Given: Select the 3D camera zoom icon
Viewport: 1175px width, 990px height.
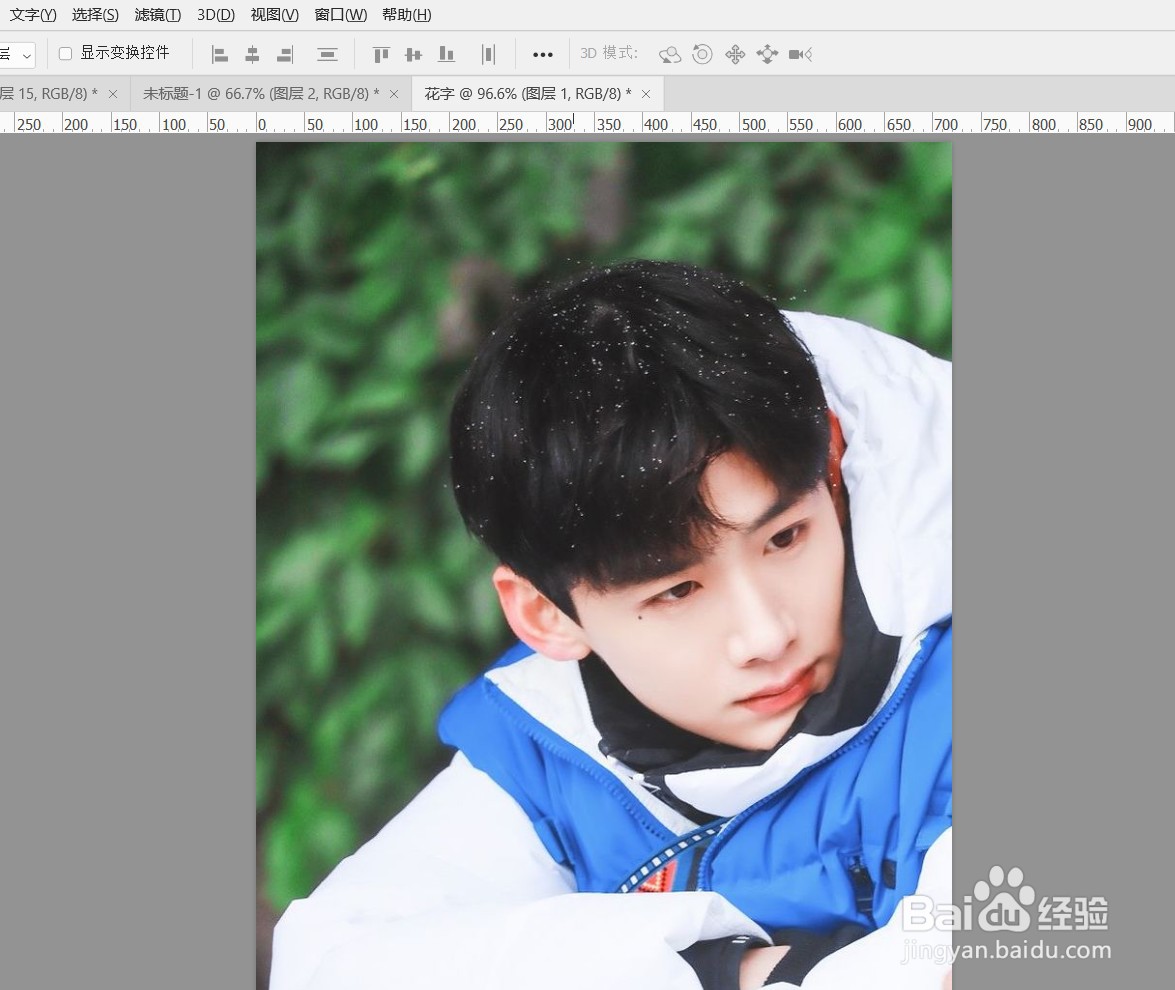Looking at the screenshot, I should tap(800, 54).
